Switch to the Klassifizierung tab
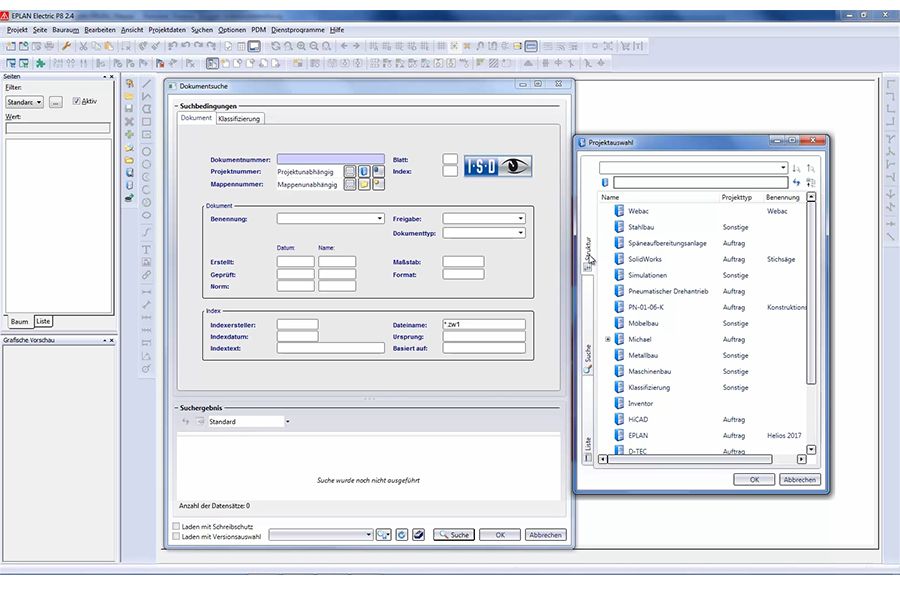Image resolution: width=900 pixels, height=600 pixels. (x=239, y=119)
